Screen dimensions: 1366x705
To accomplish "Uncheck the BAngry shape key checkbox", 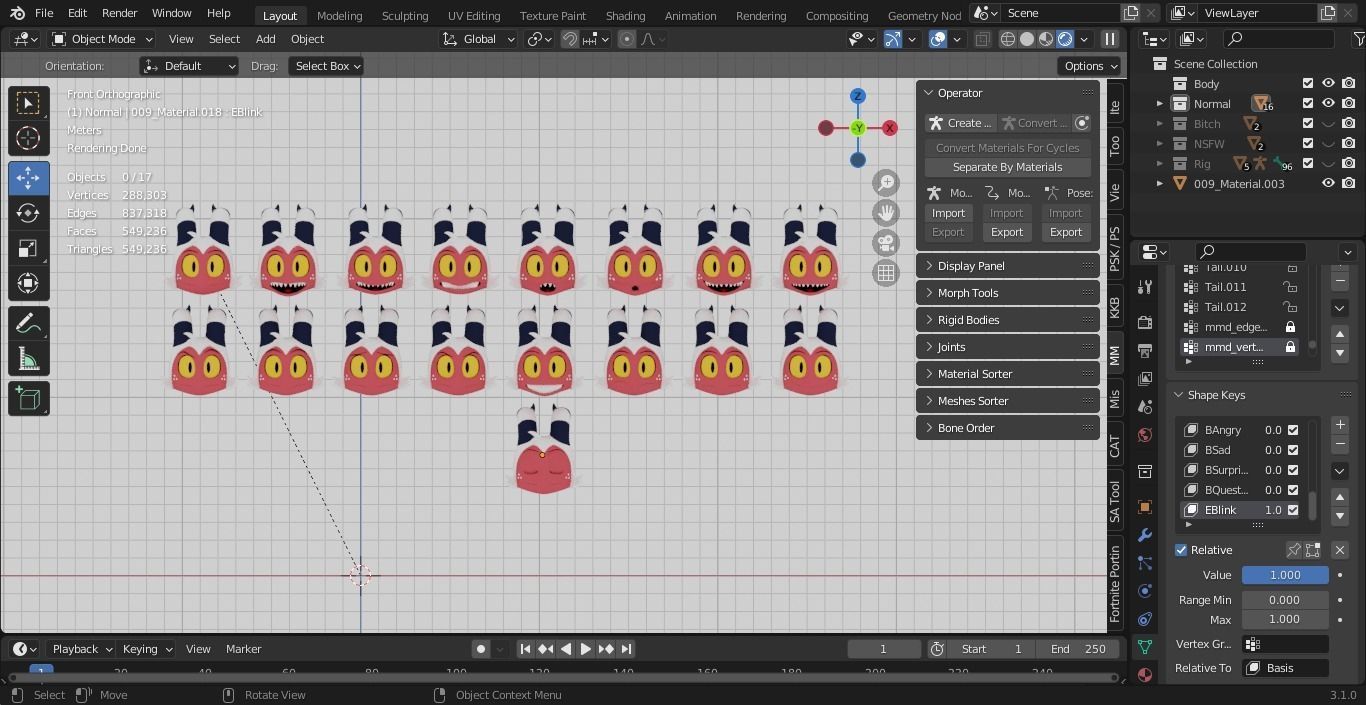I will (x=1293, y=430).
